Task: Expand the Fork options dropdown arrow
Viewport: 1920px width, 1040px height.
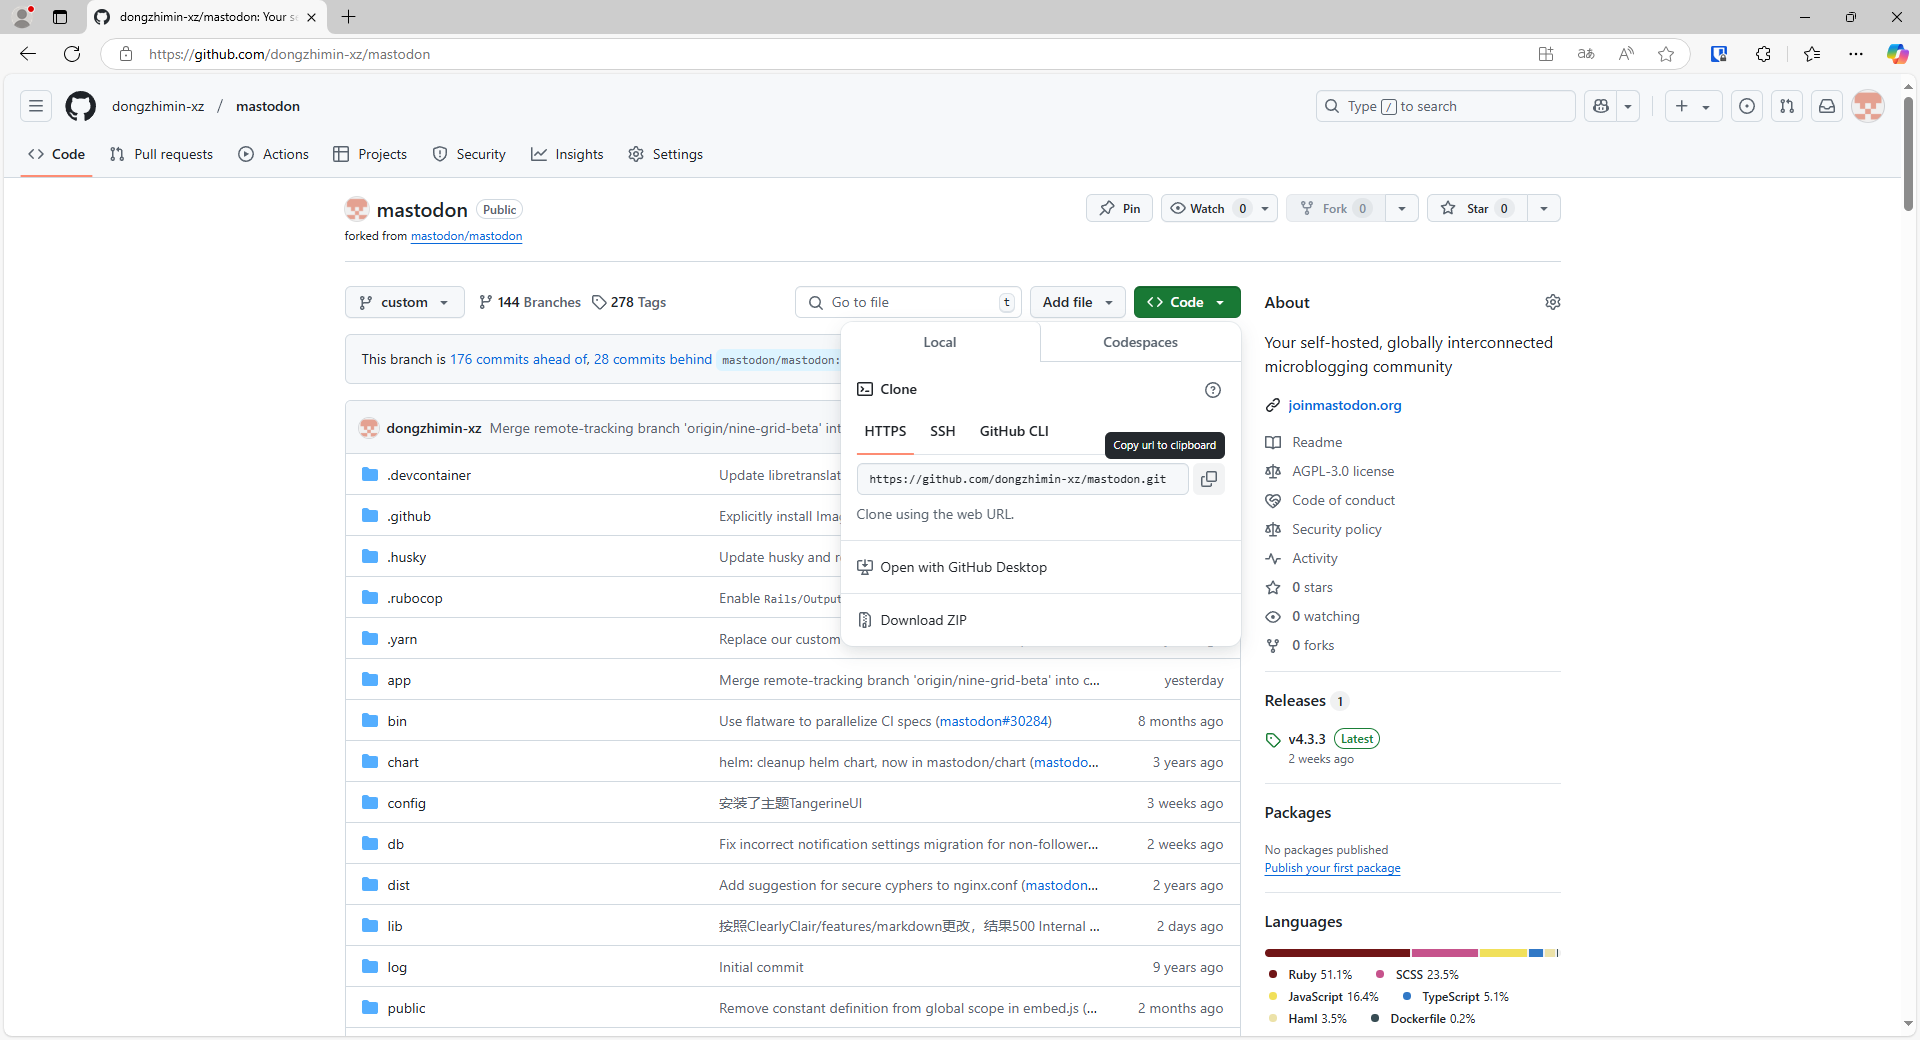Action: (1401, 208)
